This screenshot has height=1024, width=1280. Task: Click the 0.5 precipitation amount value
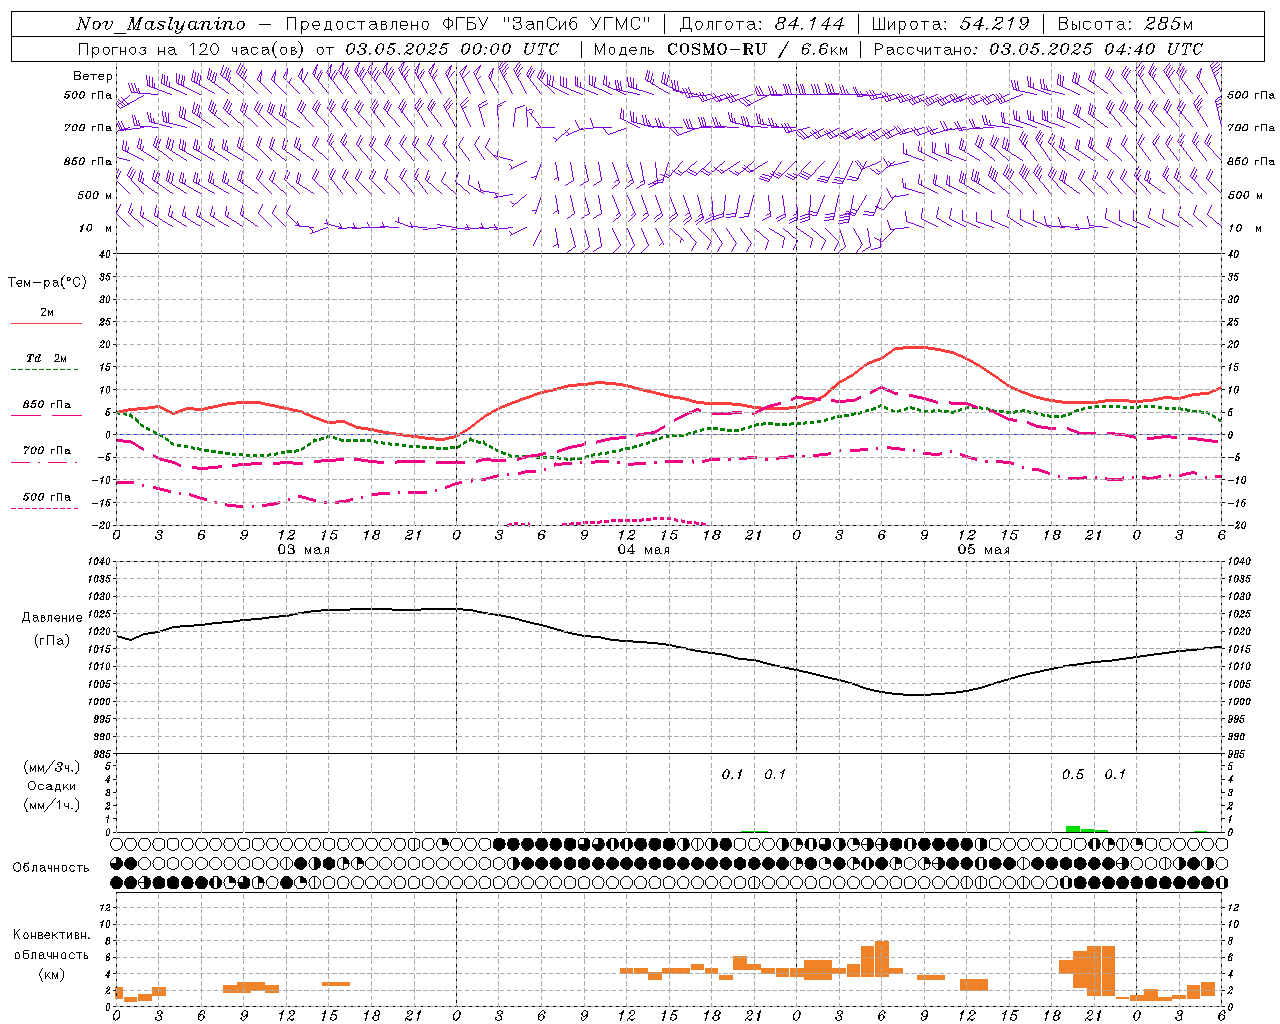[1072, 774]
